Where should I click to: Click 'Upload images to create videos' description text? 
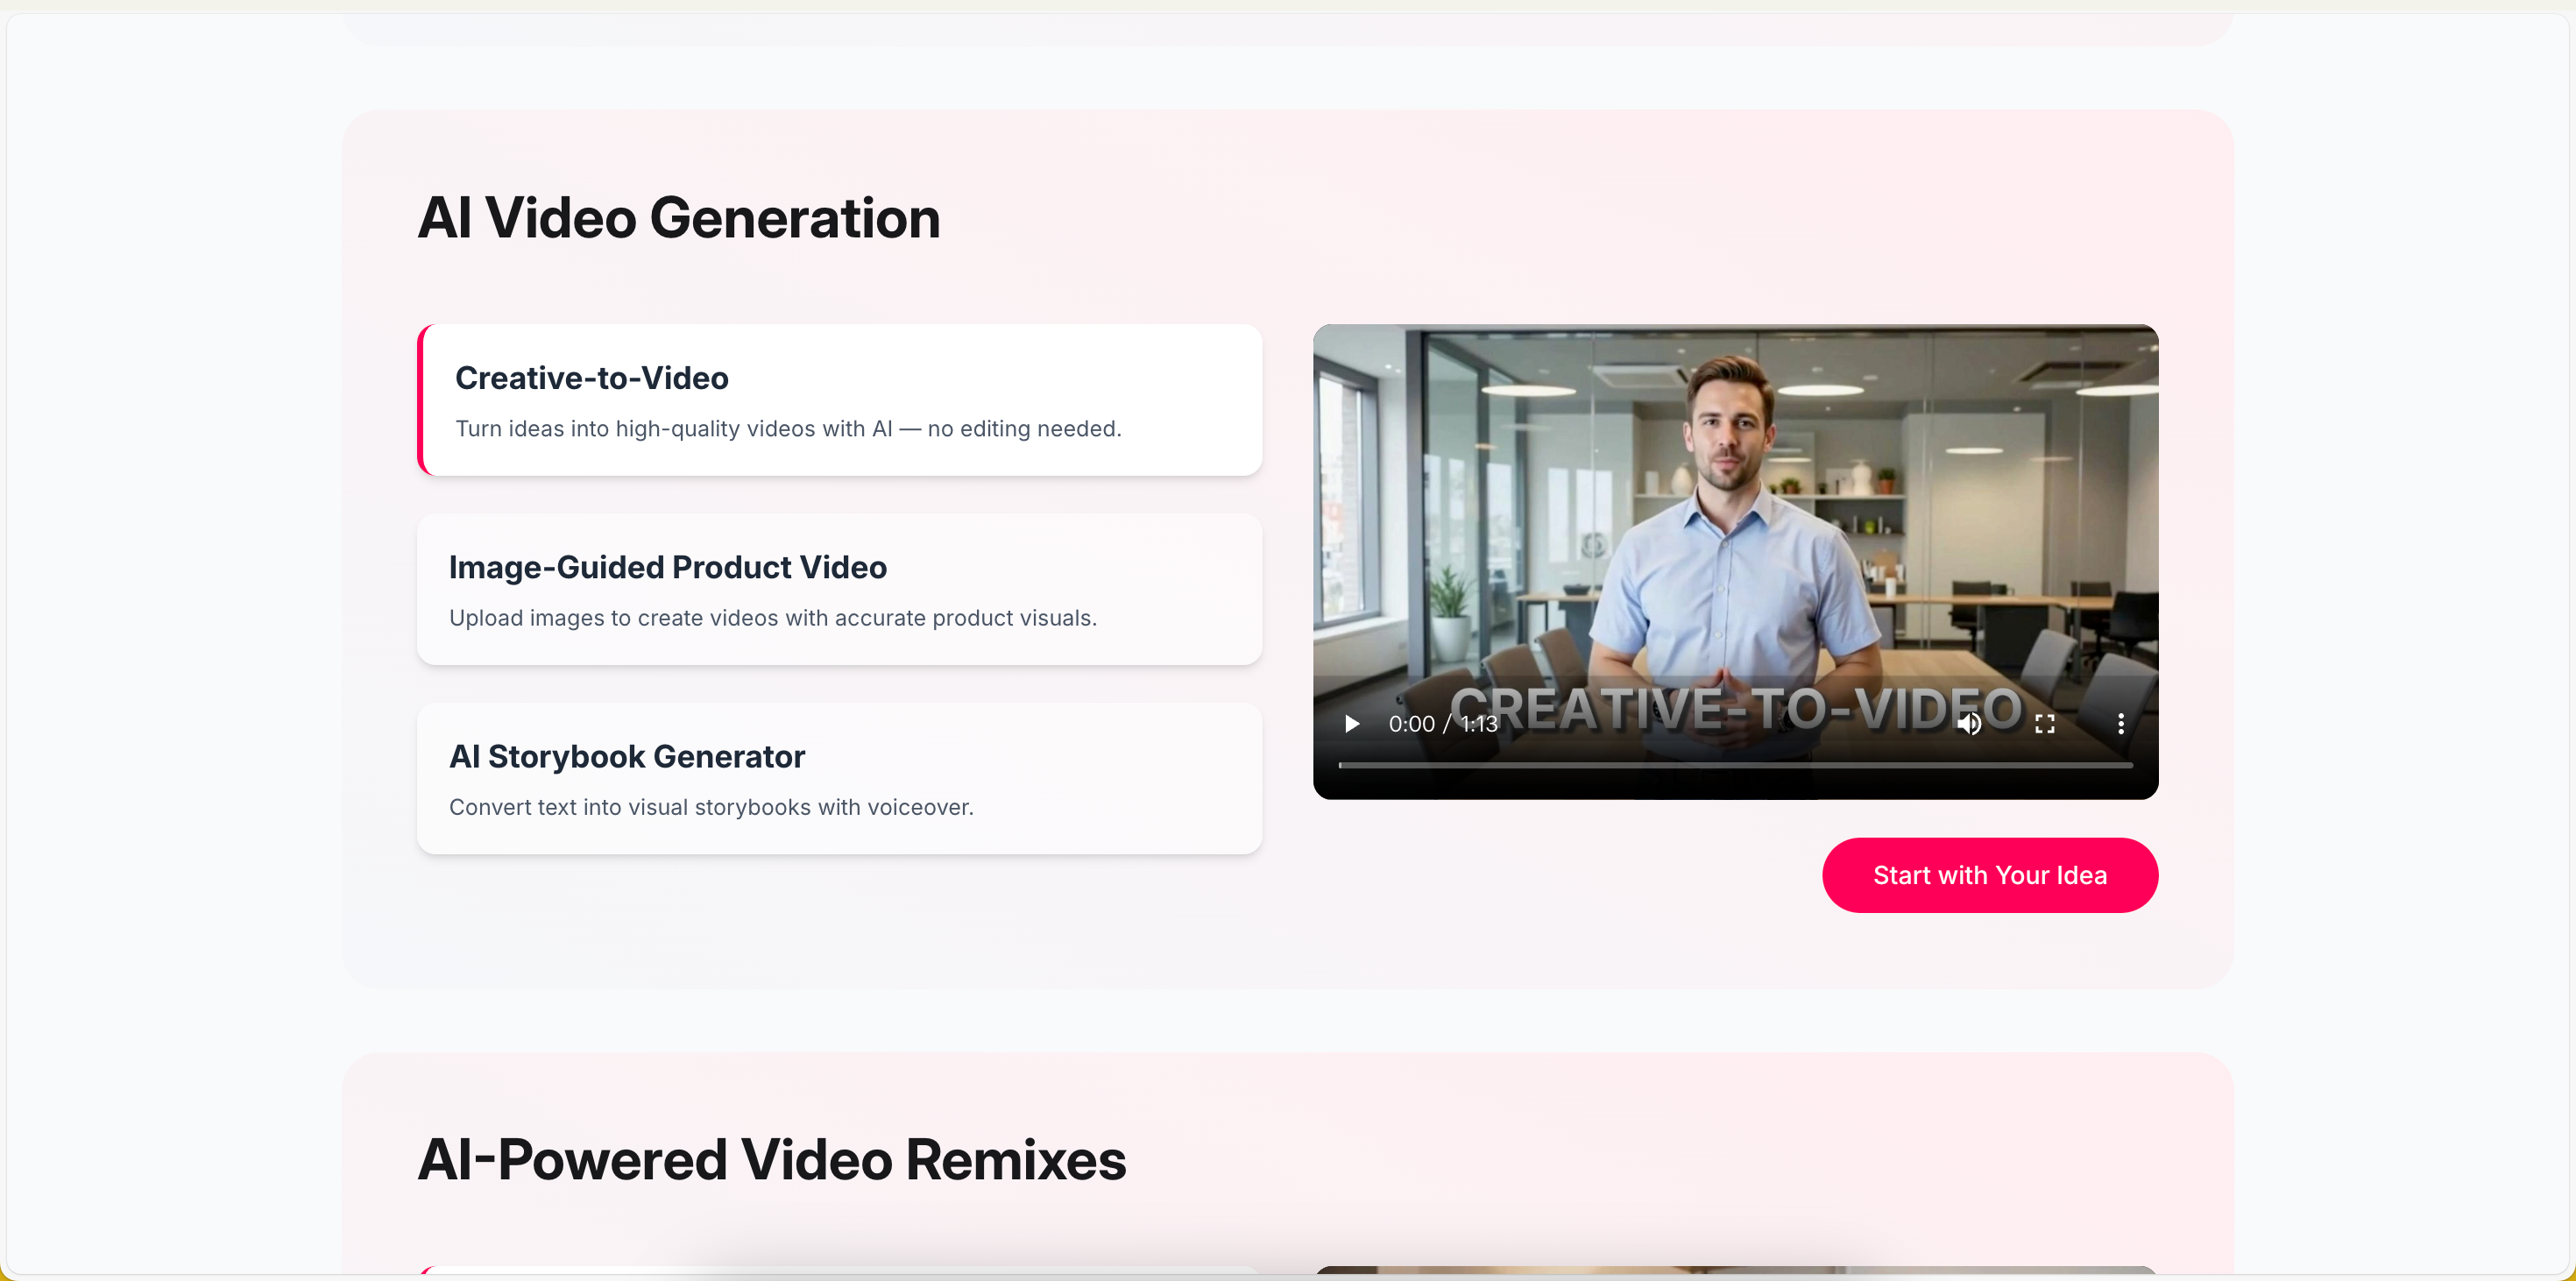pyautogui.click(x=773, y=618)
